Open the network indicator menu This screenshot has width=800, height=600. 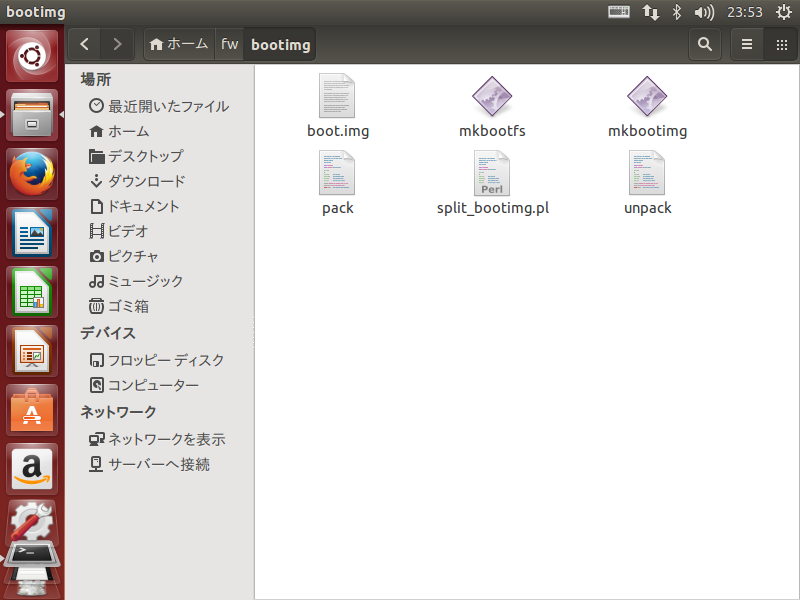coord(651,12)
